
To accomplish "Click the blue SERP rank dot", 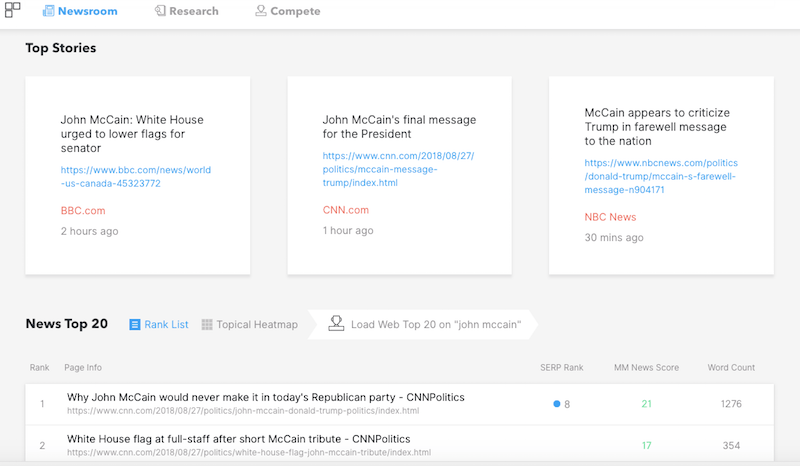I will pyautogui.click(x=557, y=404).
